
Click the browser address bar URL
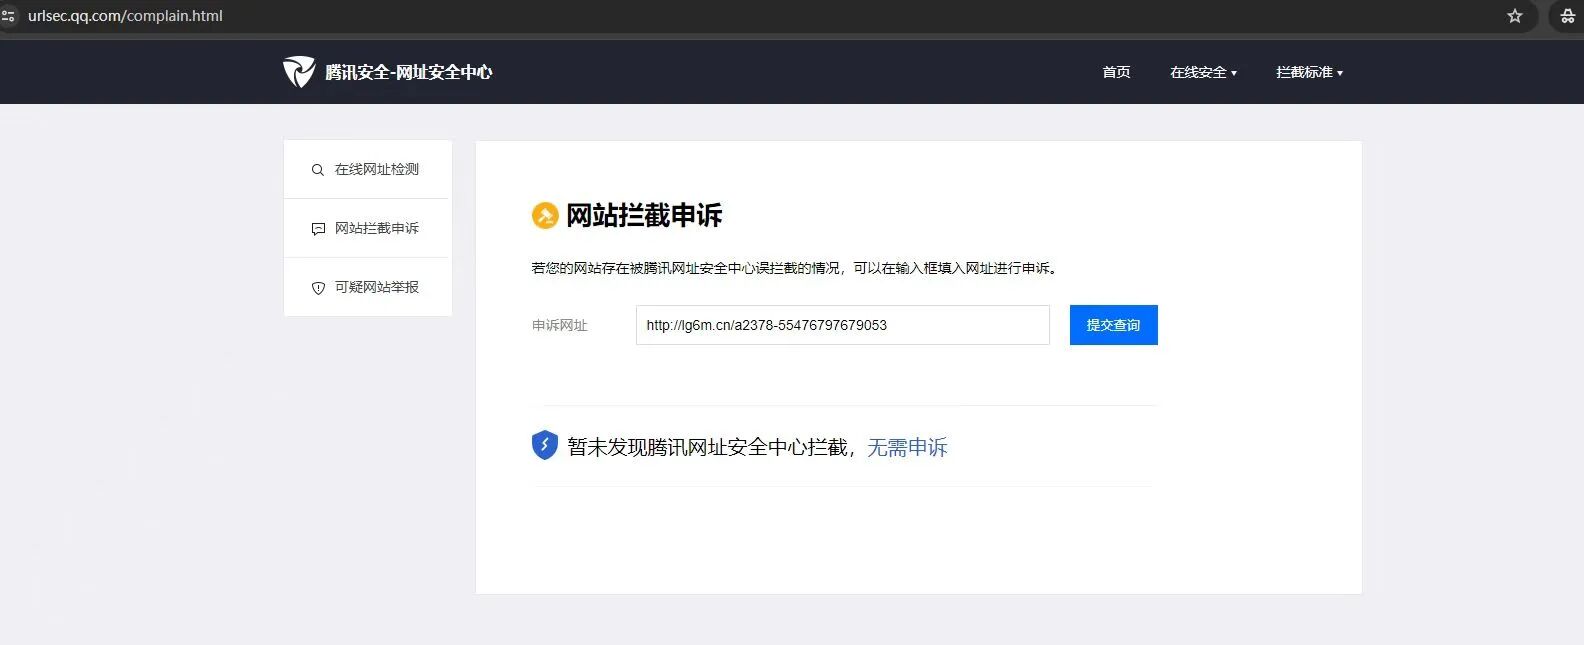(125, 16)
